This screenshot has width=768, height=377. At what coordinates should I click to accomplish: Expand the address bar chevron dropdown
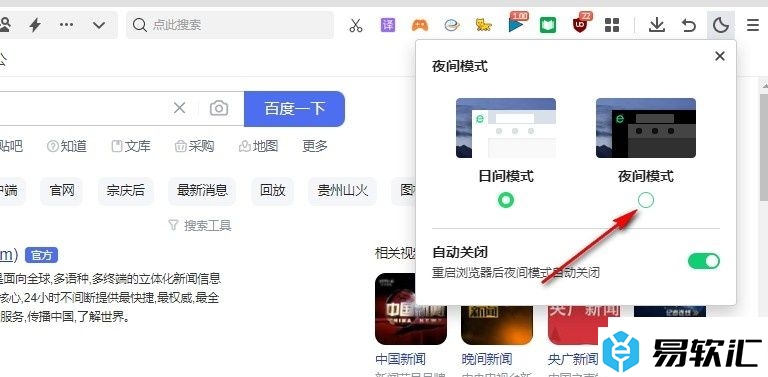(x=99, y=25)
